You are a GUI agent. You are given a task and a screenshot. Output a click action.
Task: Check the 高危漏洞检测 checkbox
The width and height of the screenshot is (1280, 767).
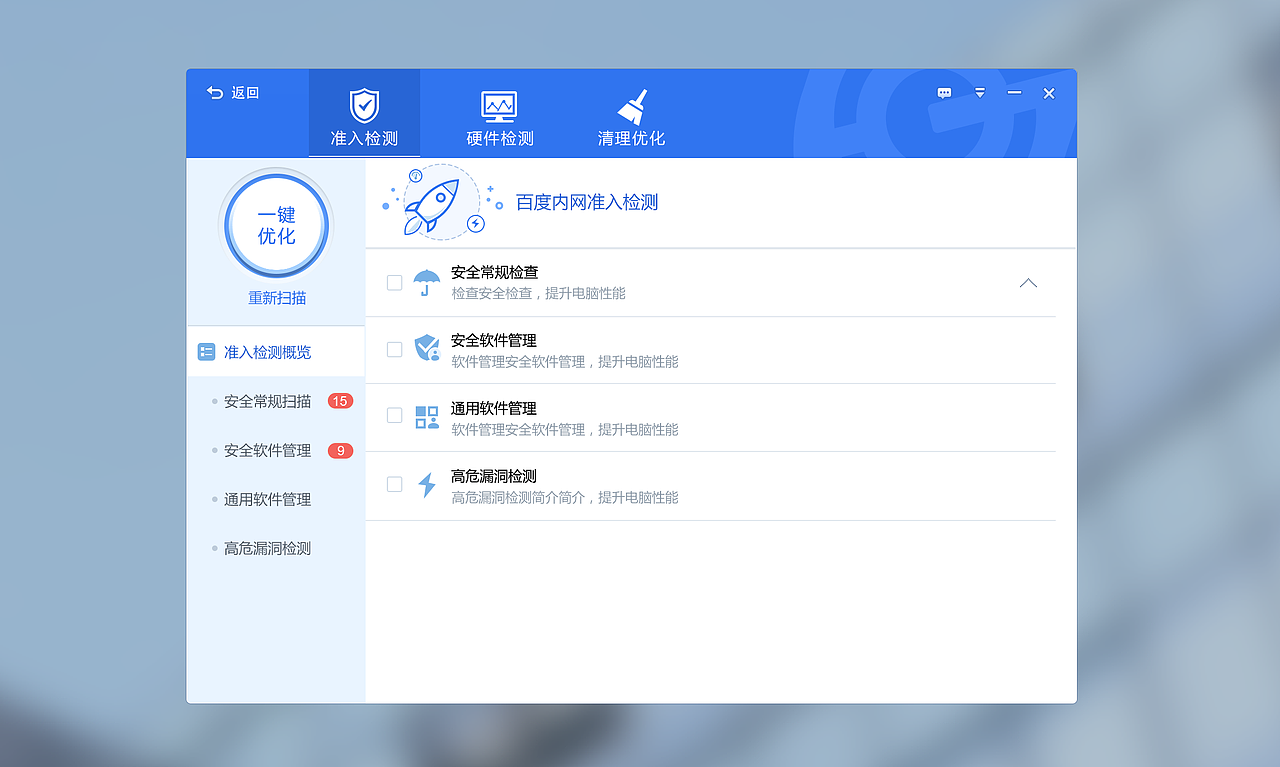click(394, 484)
